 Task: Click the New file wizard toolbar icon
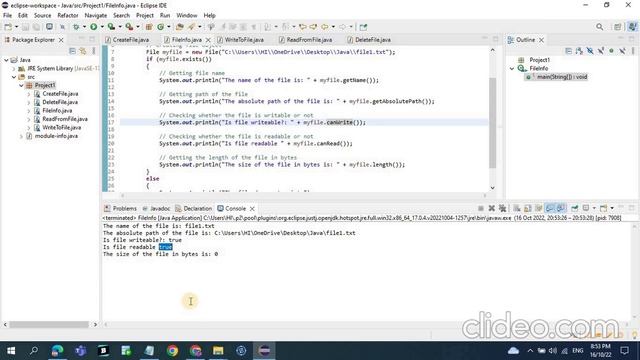tap(8, 27)
